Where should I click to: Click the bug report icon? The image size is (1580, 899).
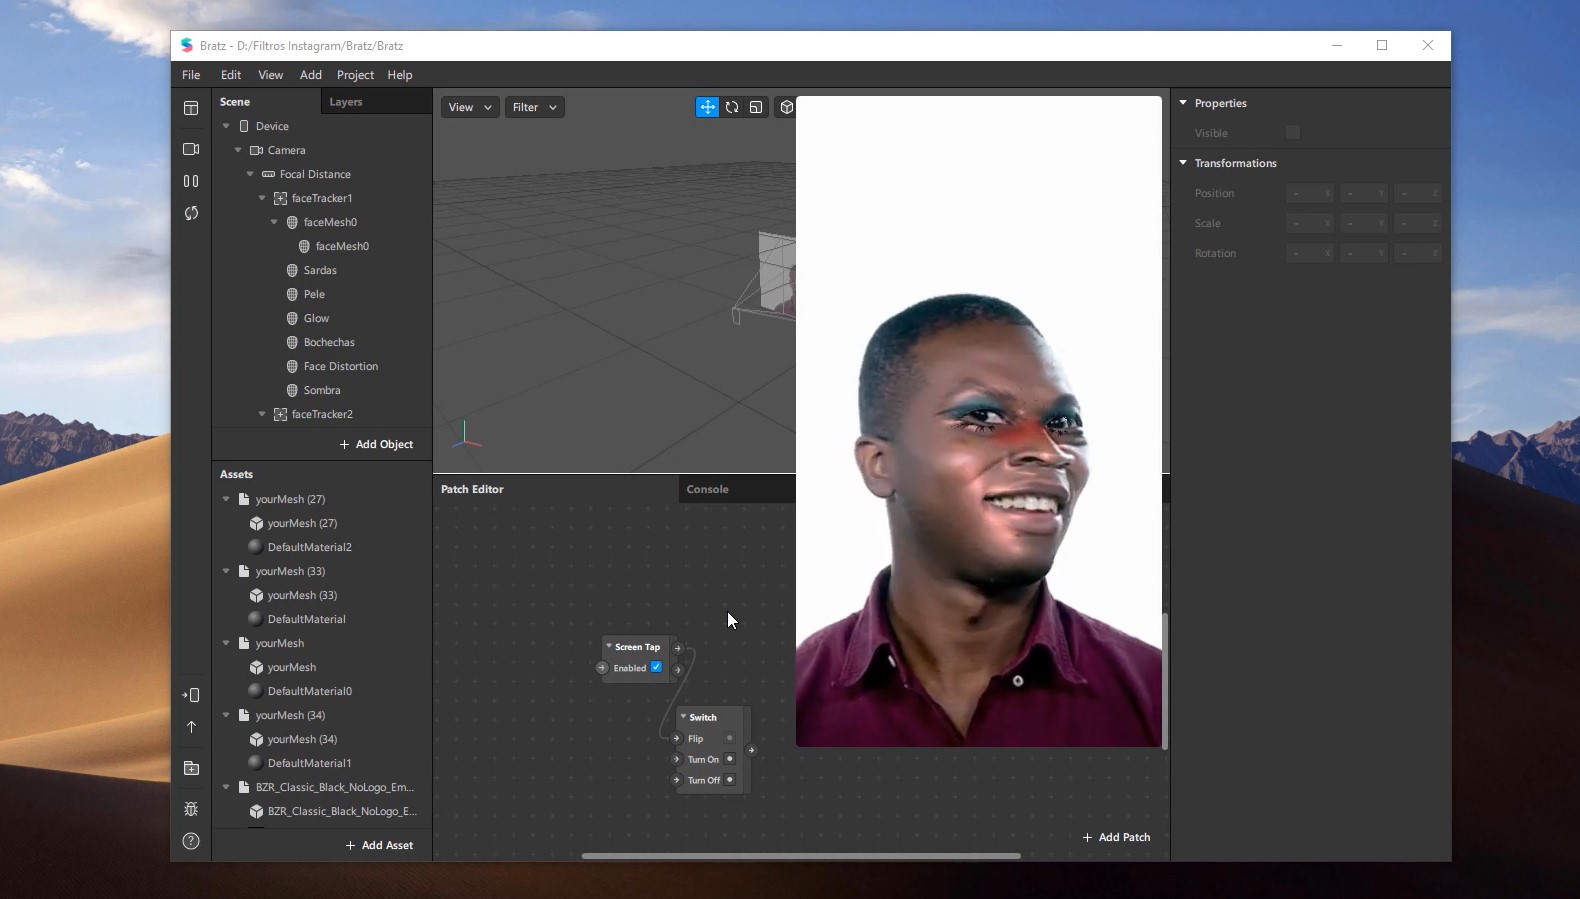pos(191,809)
